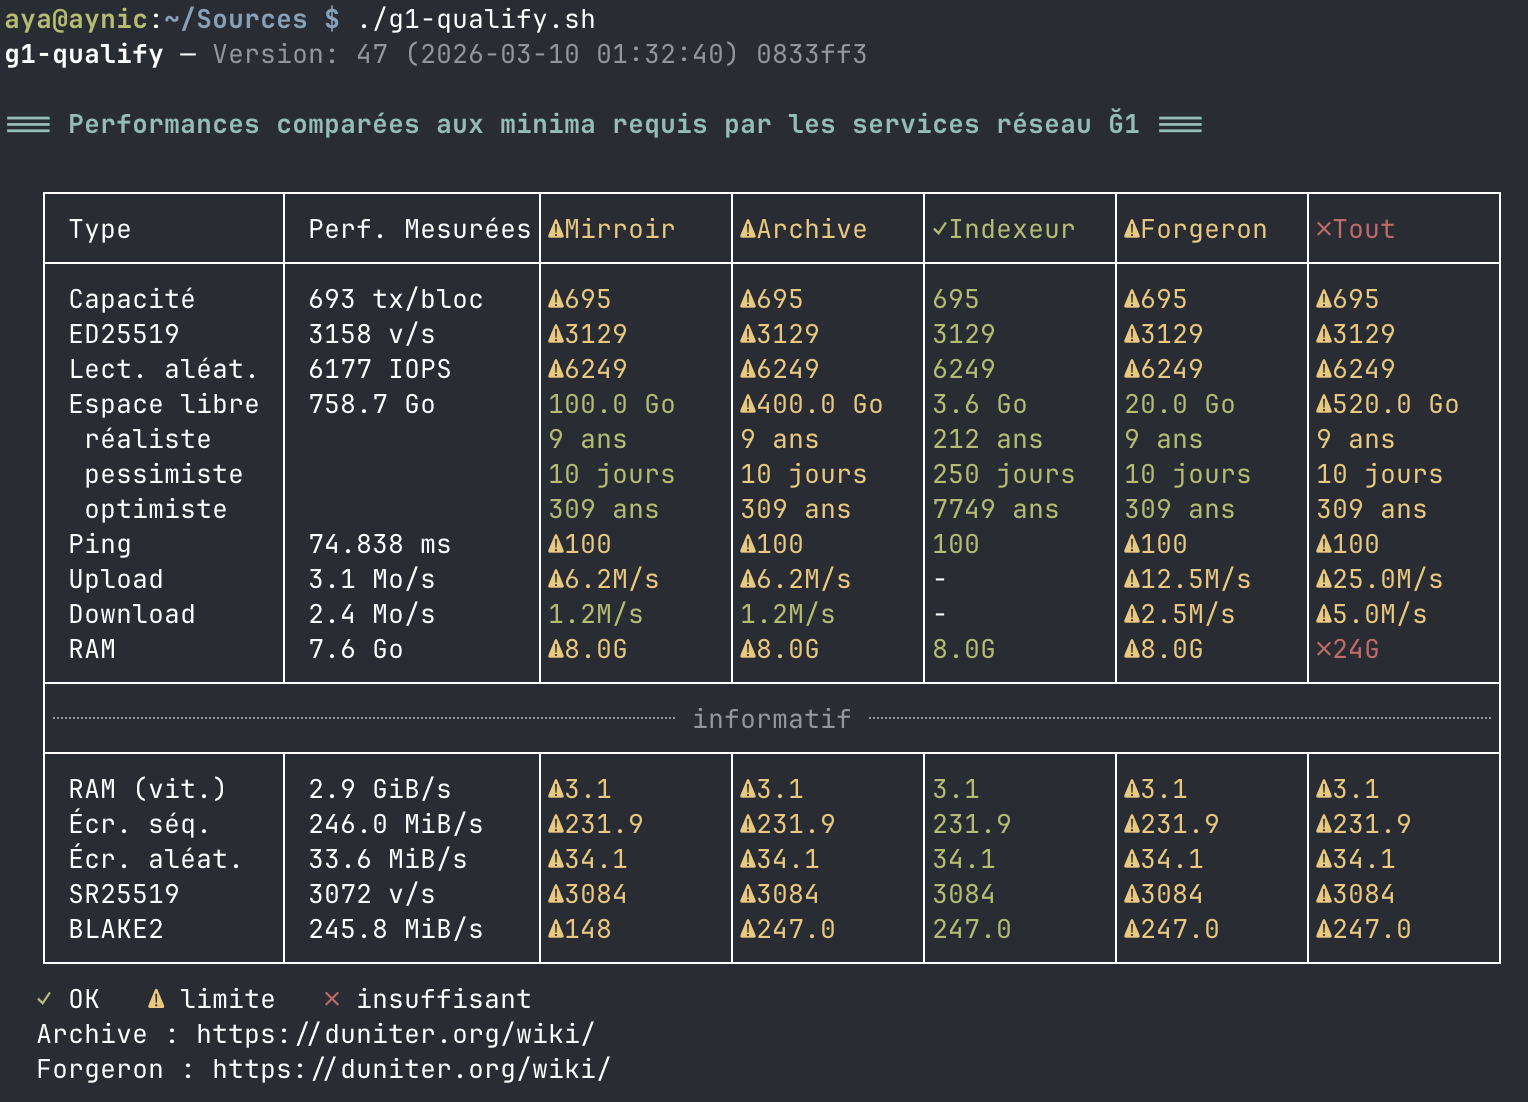Select the measured Ping value 74.838 ms
Viewport: 1528px width, 1102px height.
(379, 545)
